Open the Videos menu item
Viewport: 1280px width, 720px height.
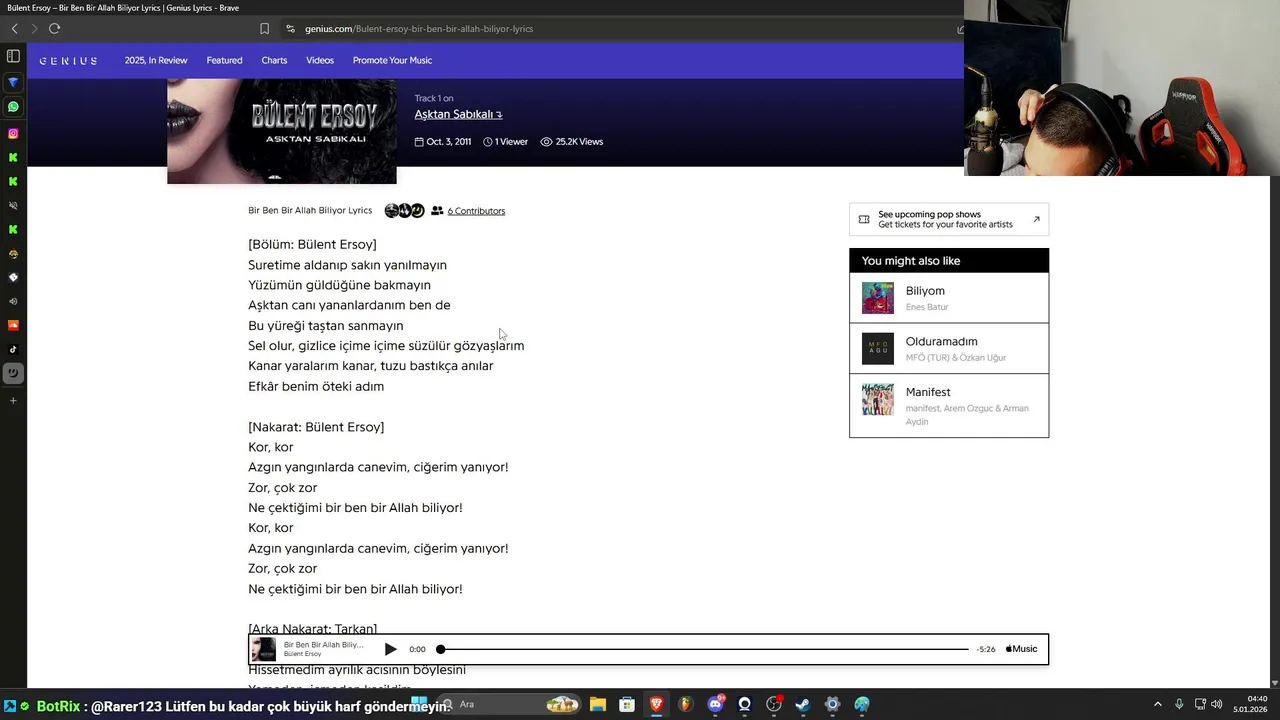(320, 60)
